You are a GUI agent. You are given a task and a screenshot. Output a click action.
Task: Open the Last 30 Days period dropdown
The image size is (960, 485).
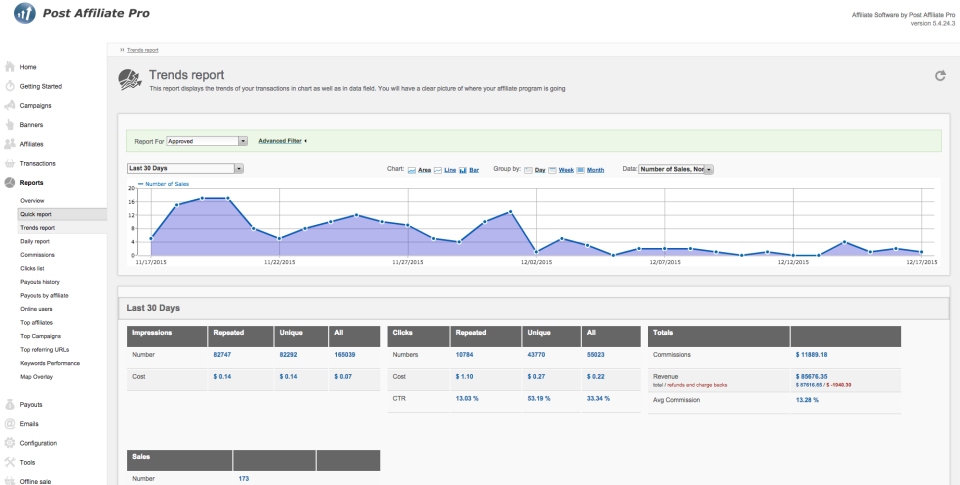coord(185,168)
